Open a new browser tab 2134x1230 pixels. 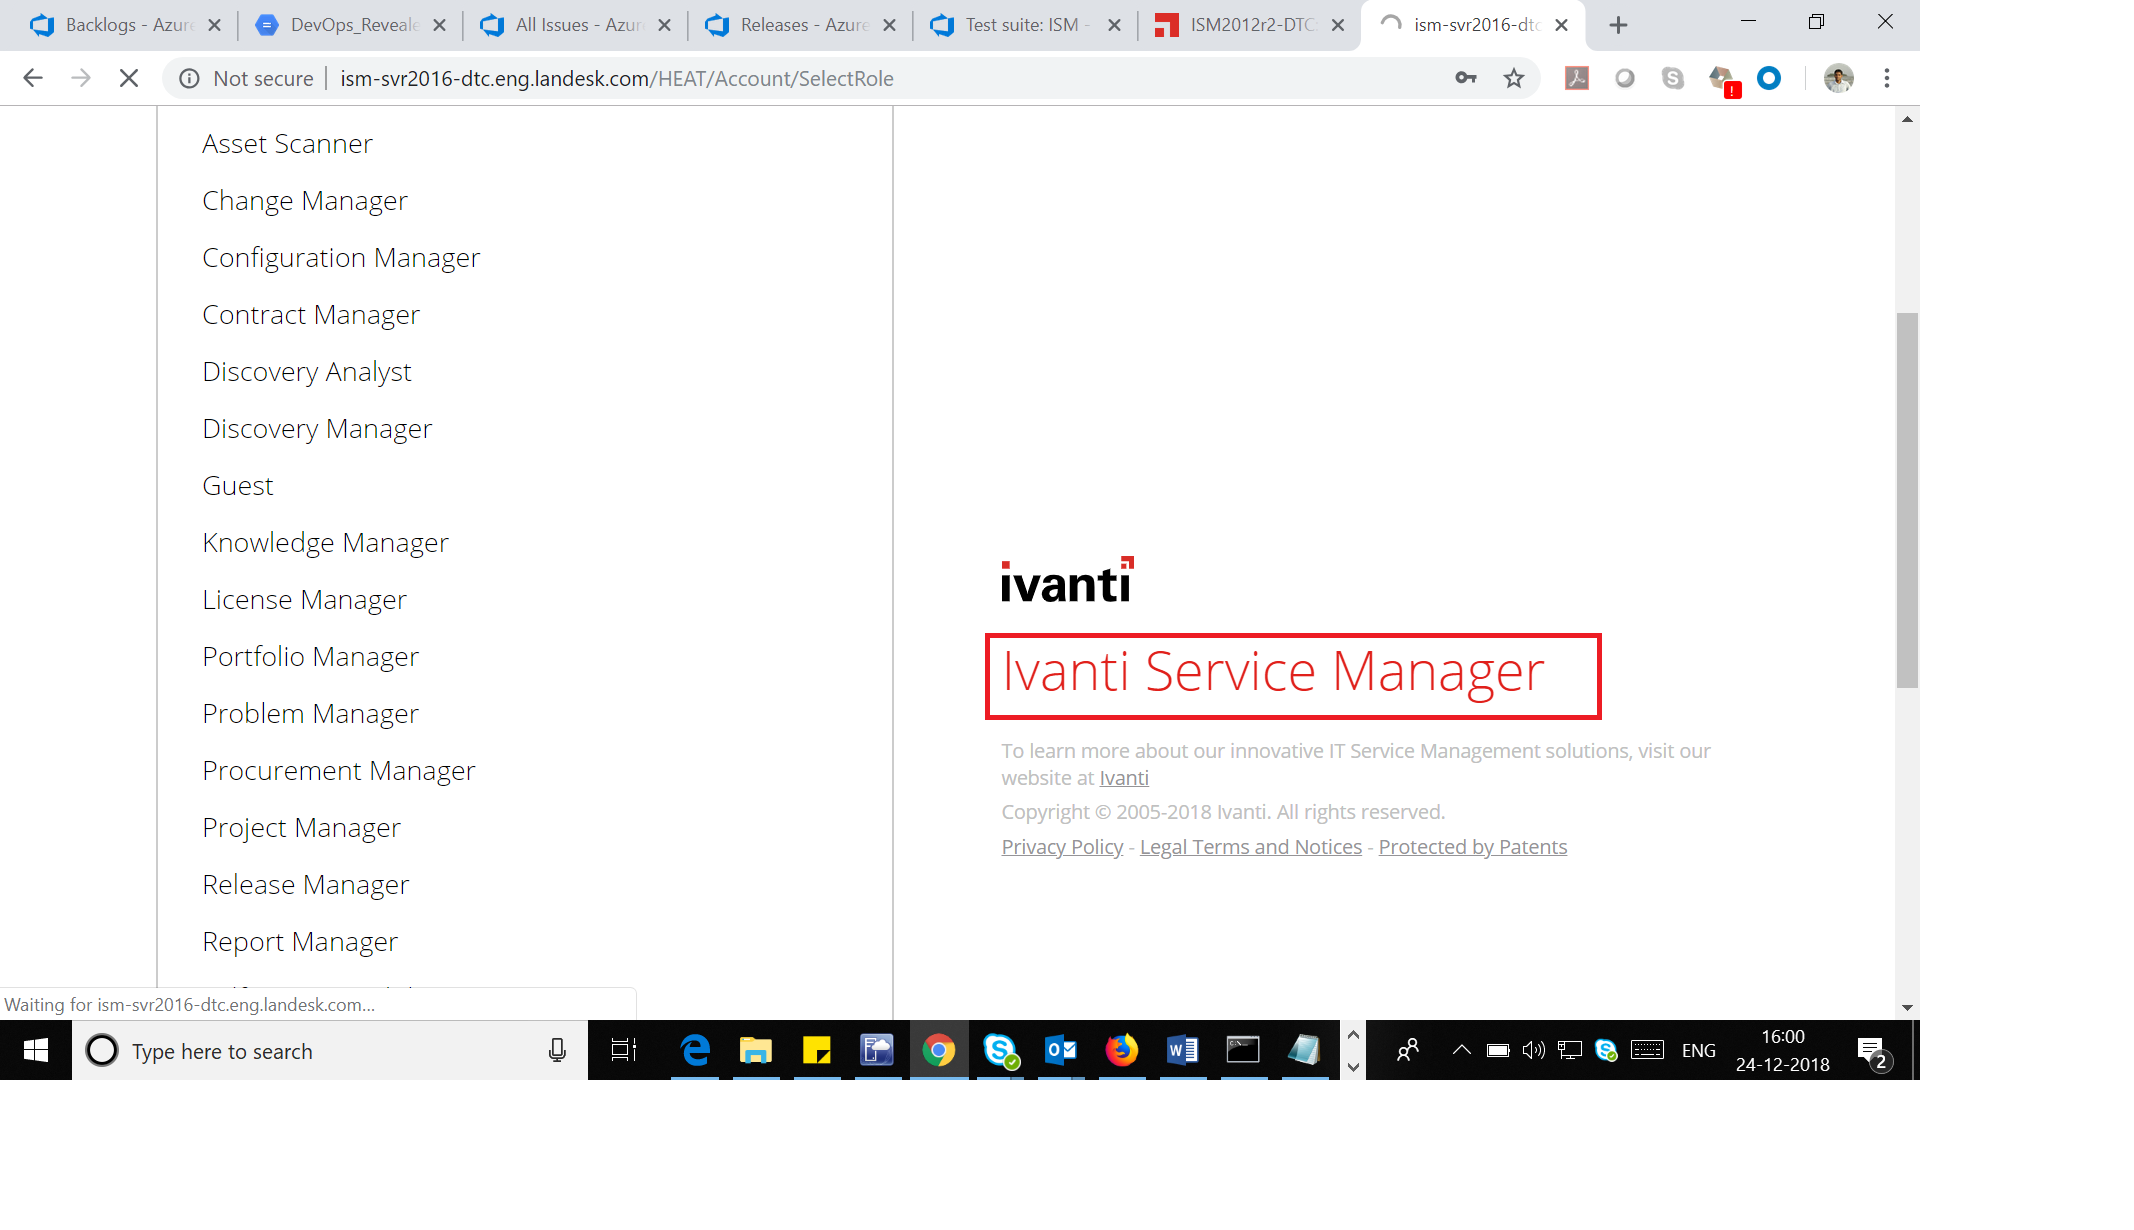1618,25
